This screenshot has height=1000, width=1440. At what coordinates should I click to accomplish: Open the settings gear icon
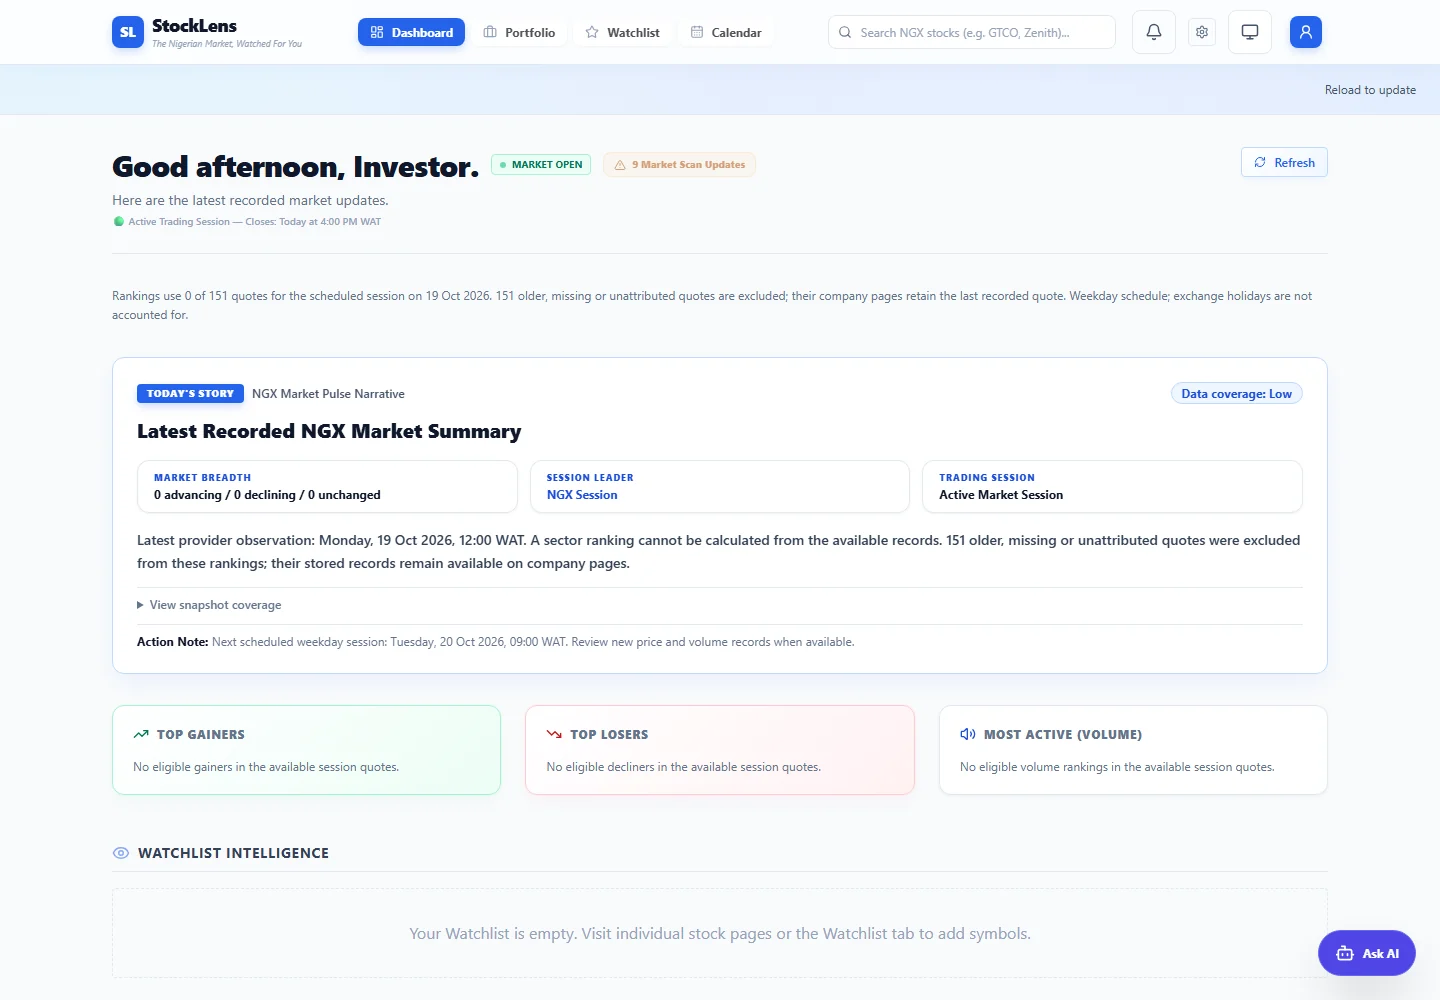click(x=1202, y=32)
